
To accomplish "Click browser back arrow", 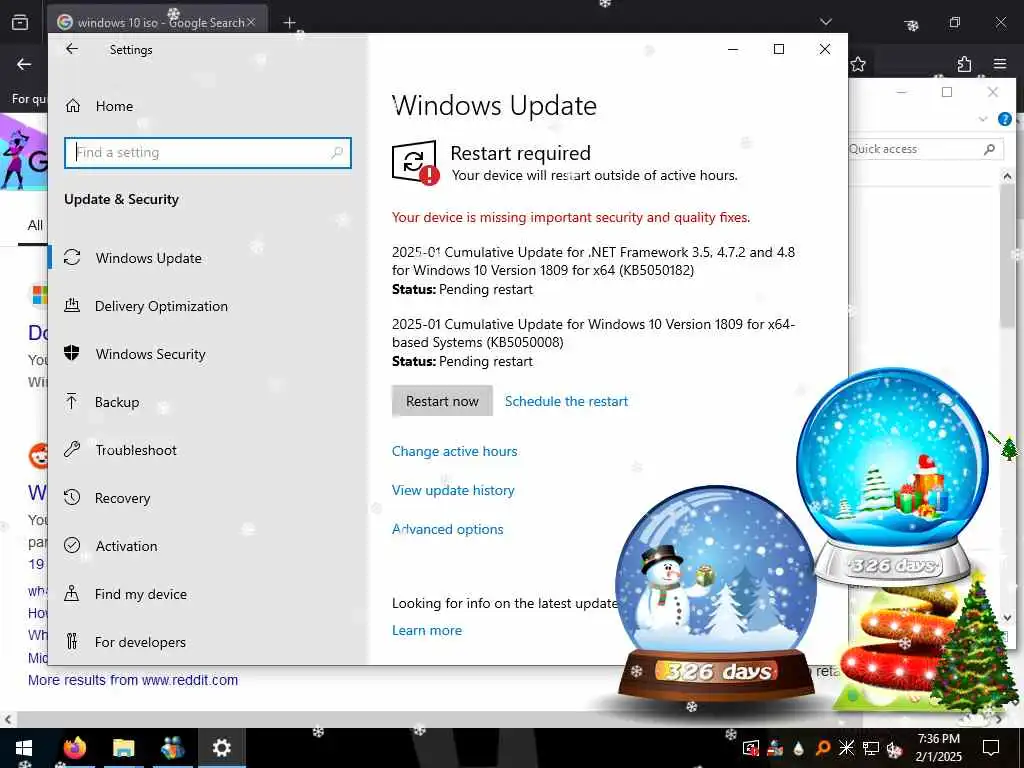I will pyautogui.click(x=24, y=64).
